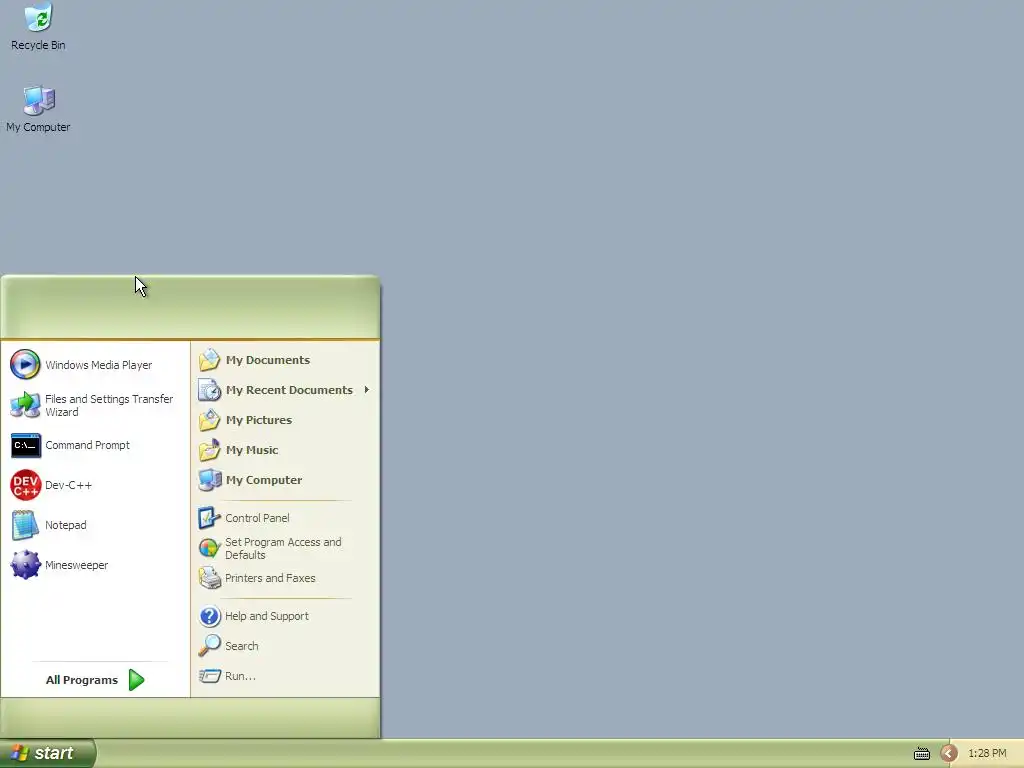Viewport: 1024px width, 768px height.
Task: Open the Notepad icon in Start menu
Action: click(25, 525)
